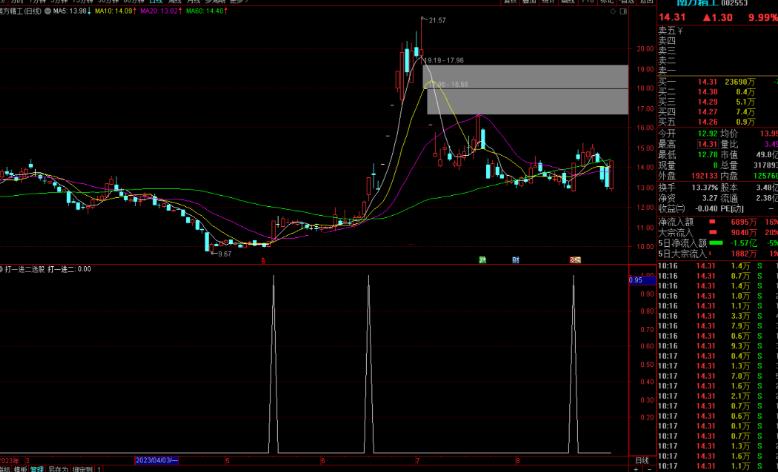The height and width of the screenshot is (472, 778).
Task: Click the 21.57 high price marker
Action: click(437, 20)
